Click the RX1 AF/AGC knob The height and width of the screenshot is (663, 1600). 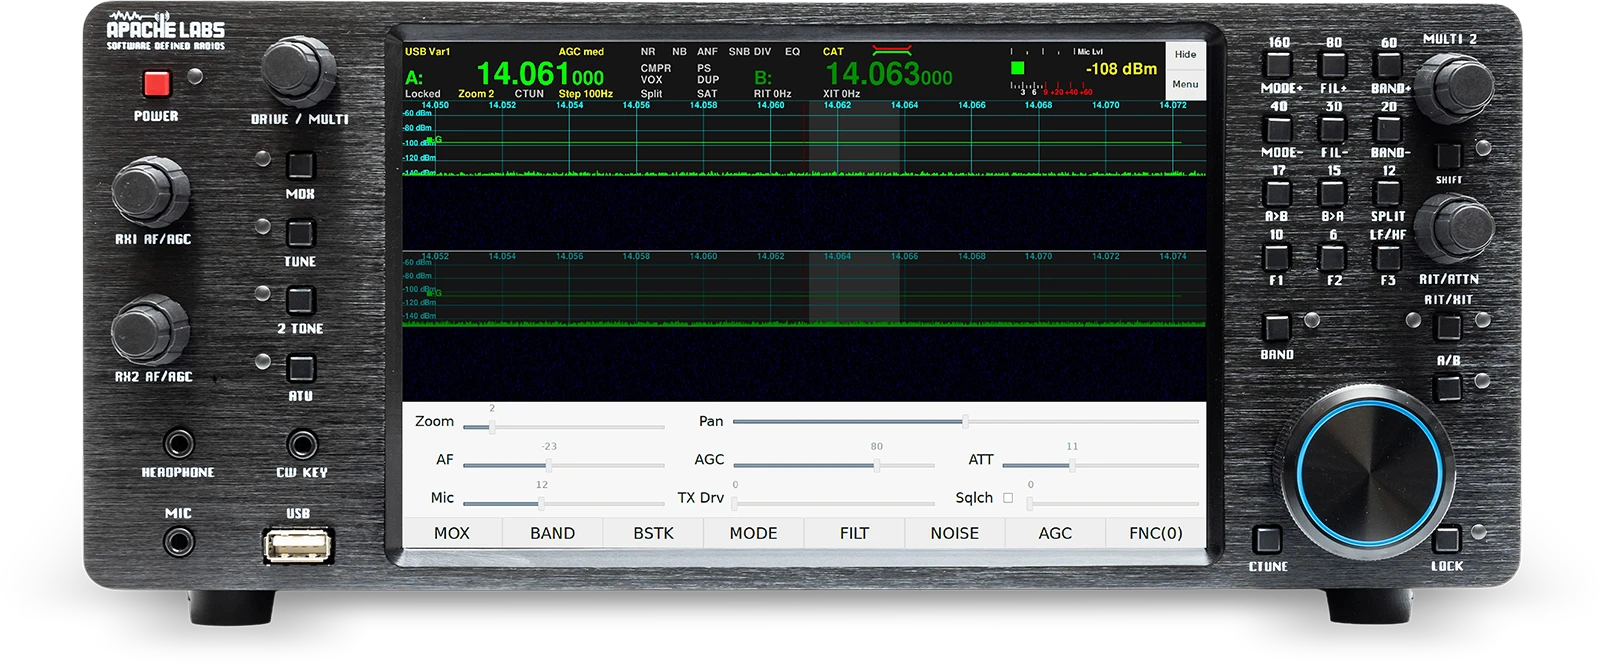click(x=150, y=192)
